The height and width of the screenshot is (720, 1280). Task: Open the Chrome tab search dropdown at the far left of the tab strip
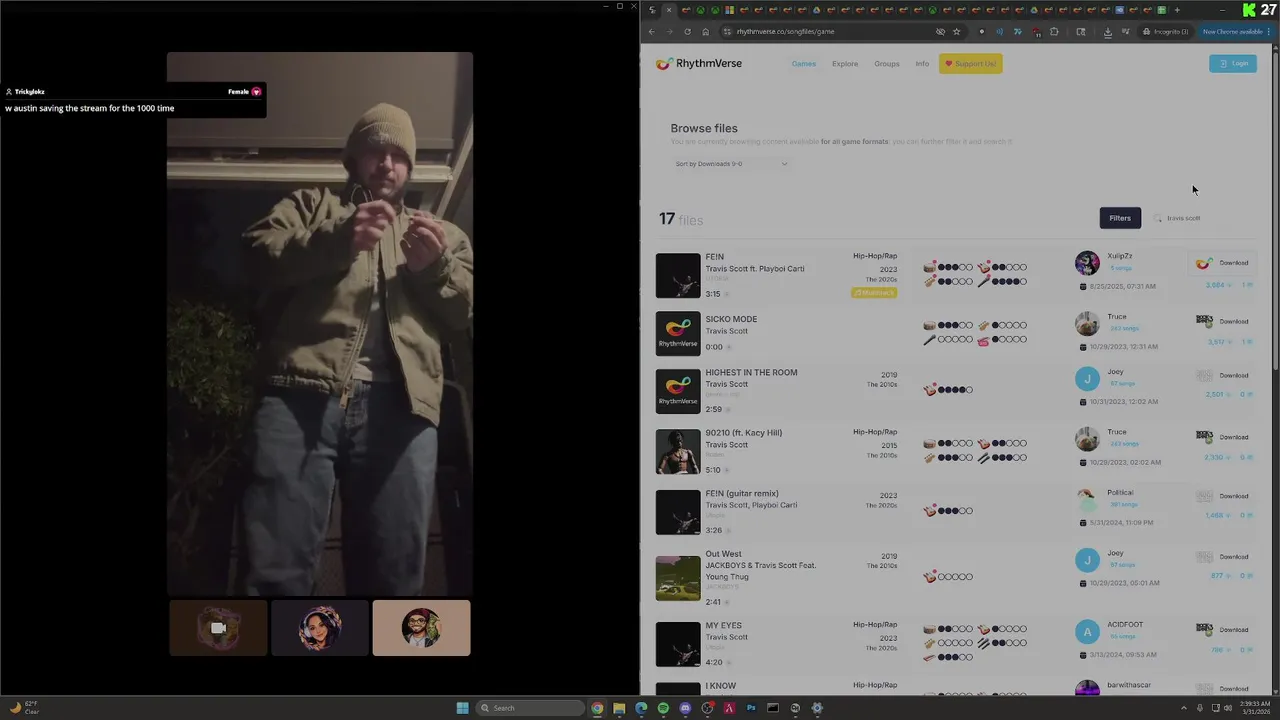[x=652, y=10]
